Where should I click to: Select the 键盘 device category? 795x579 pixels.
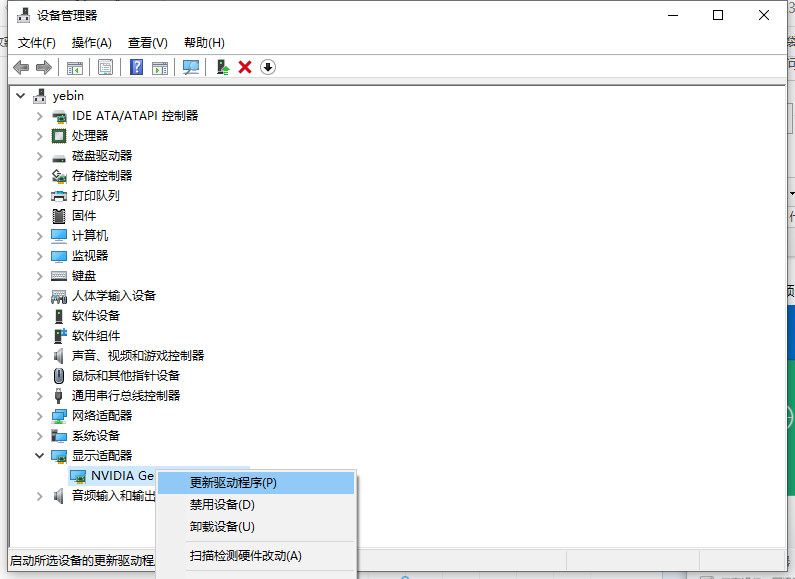click(x=84, y=276)
